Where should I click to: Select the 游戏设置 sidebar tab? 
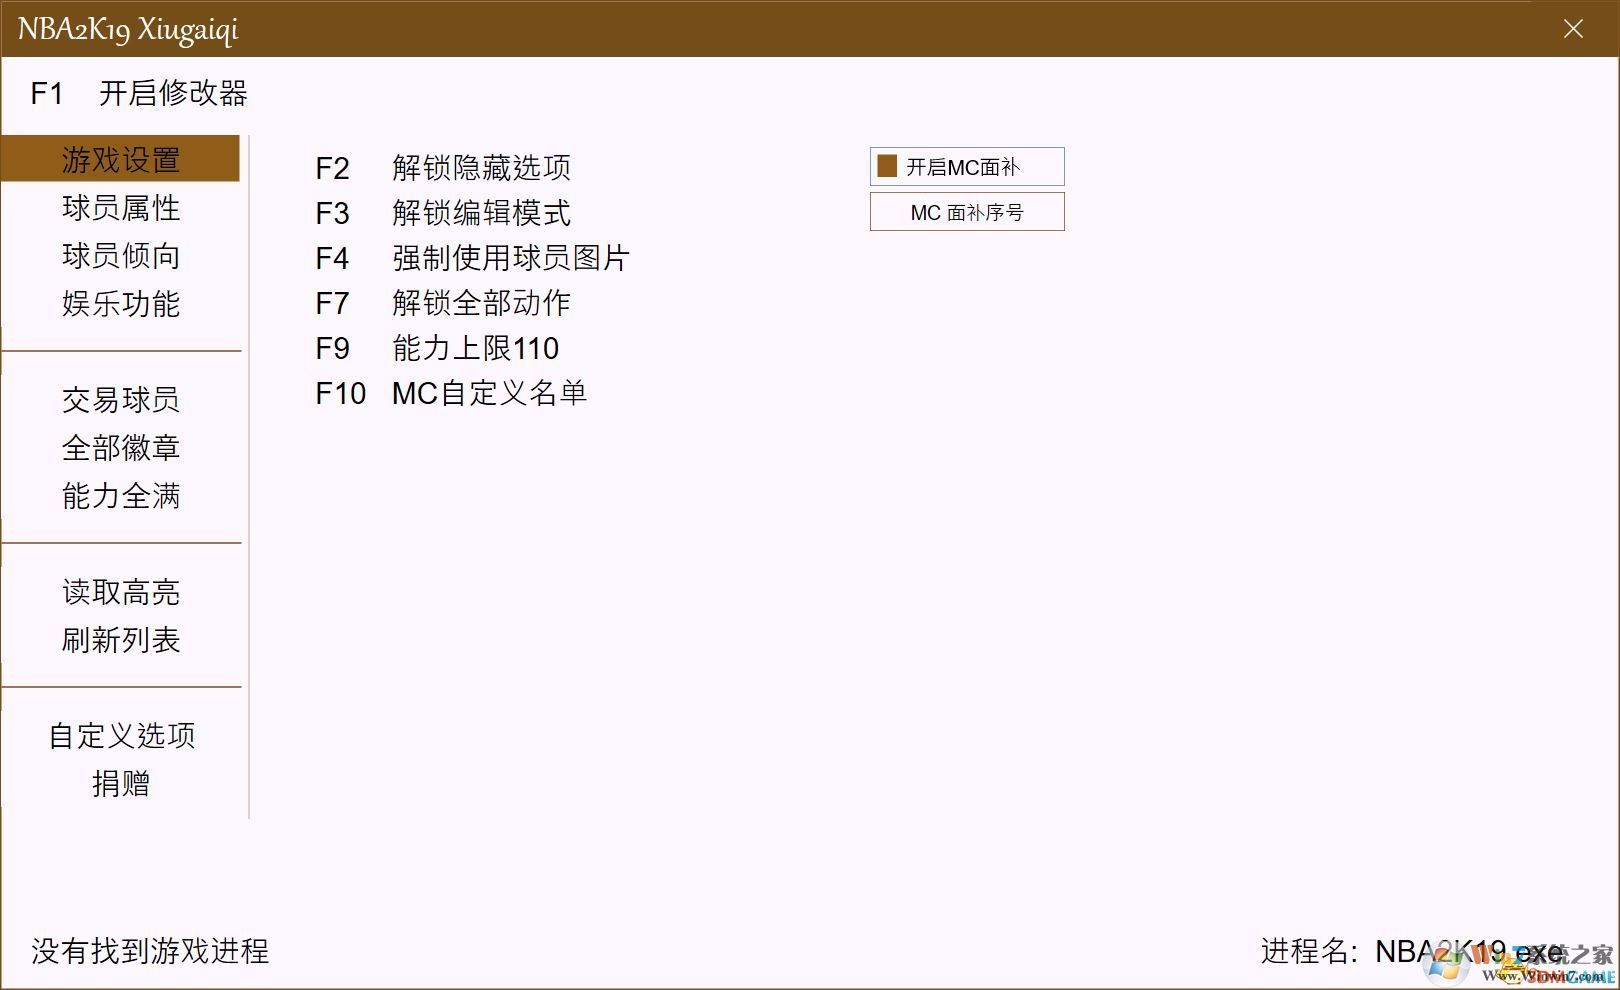pos(120,159)
